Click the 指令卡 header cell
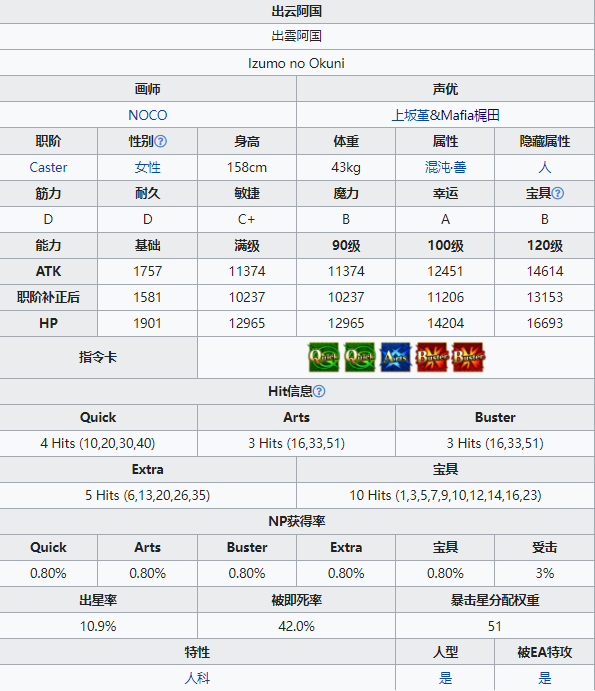This screenshot has height=691, width=595. [98, 357]
